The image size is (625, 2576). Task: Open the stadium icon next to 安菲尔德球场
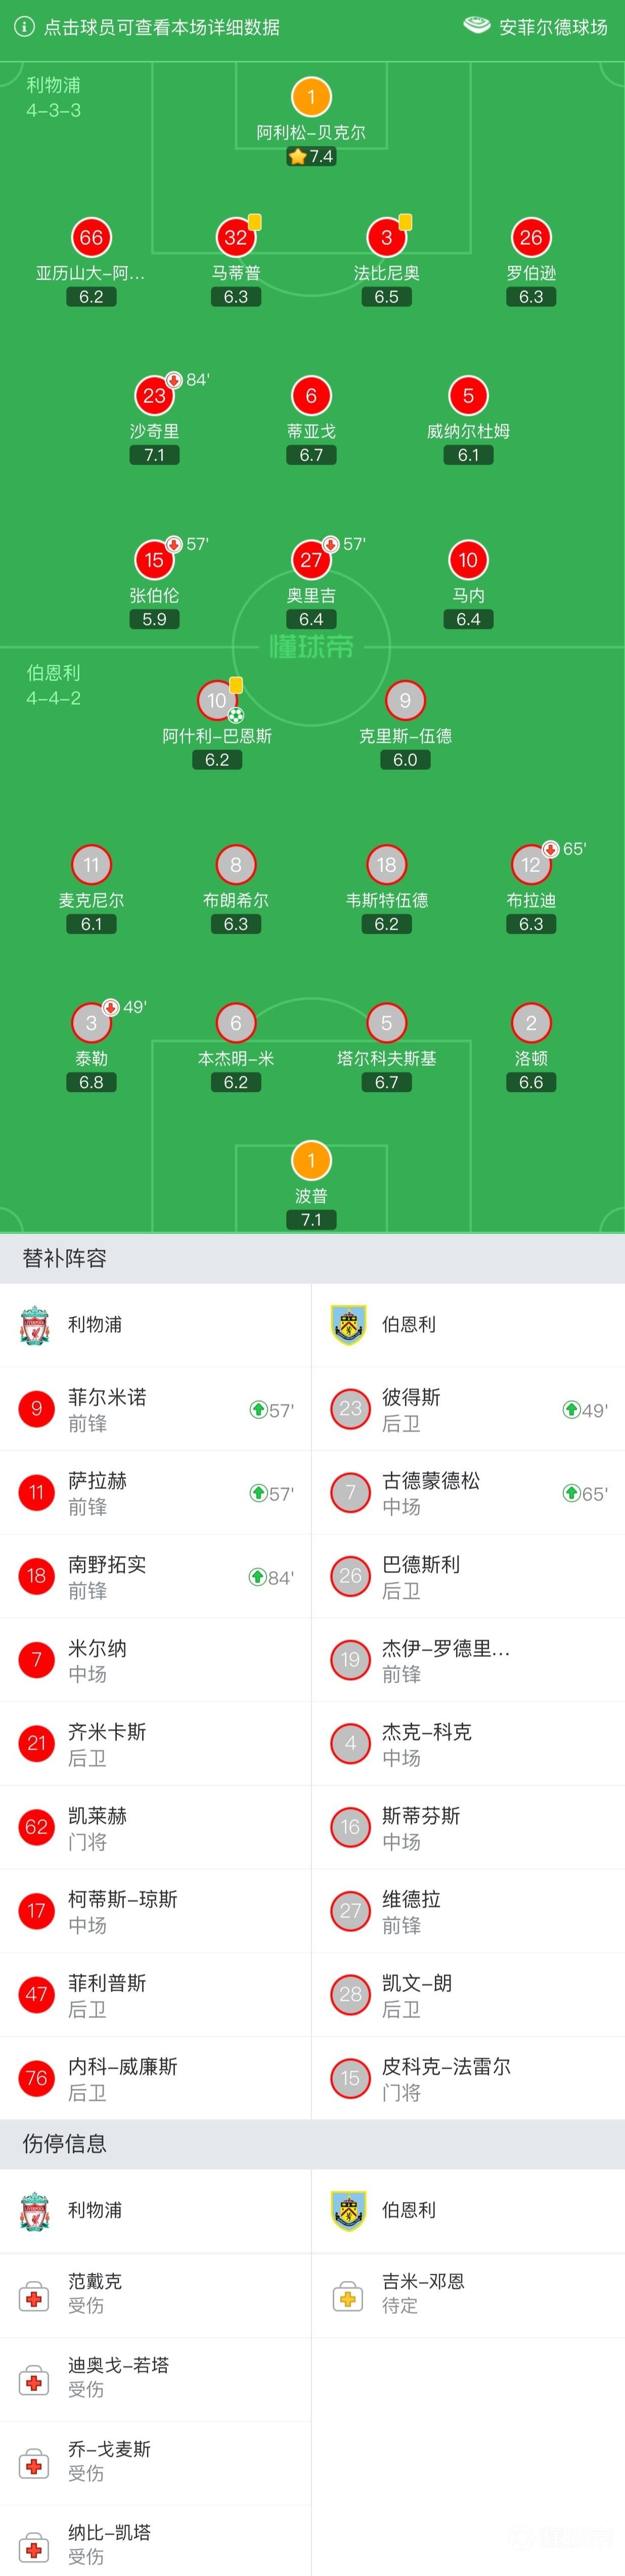(477, 26)
